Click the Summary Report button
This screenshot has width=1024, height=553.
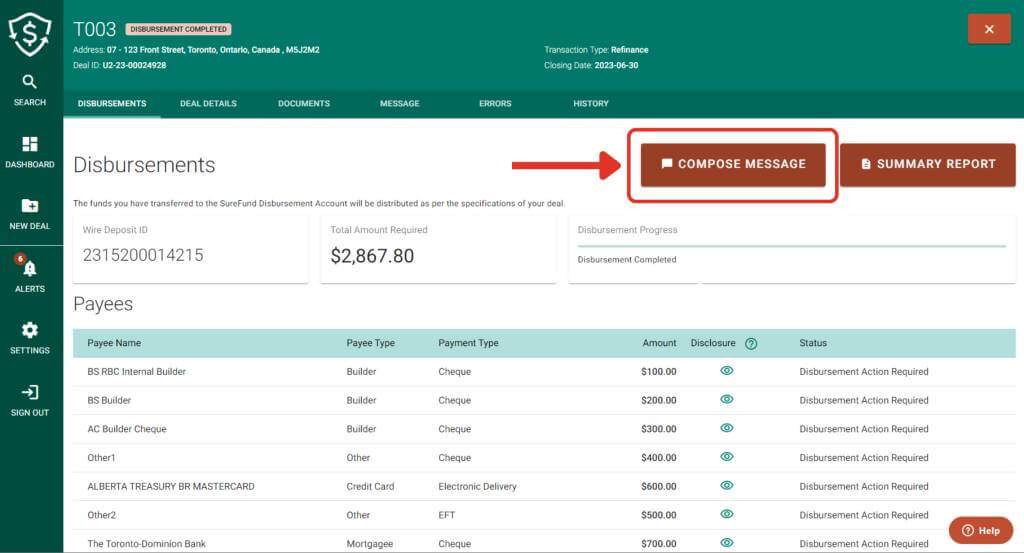927,165
